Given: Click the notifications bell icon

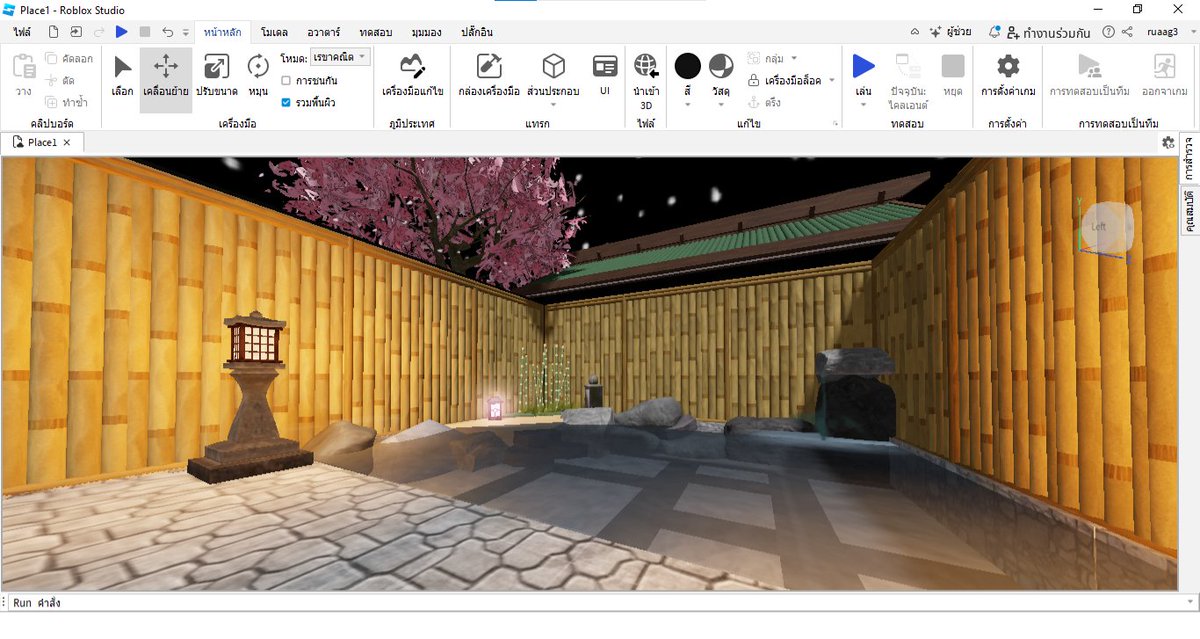Looking at the screenshot, I should click(x=995, y=32).
